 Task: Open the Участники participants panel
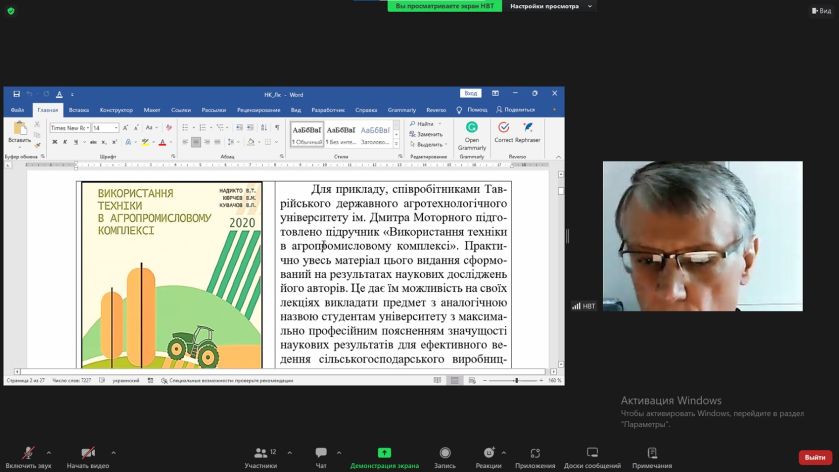[261, 454]
